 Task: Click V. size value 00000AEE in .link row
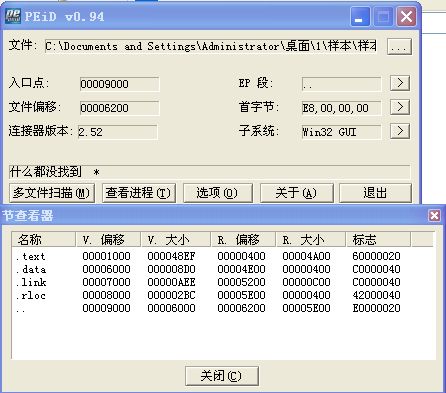[x=171, y=282]
